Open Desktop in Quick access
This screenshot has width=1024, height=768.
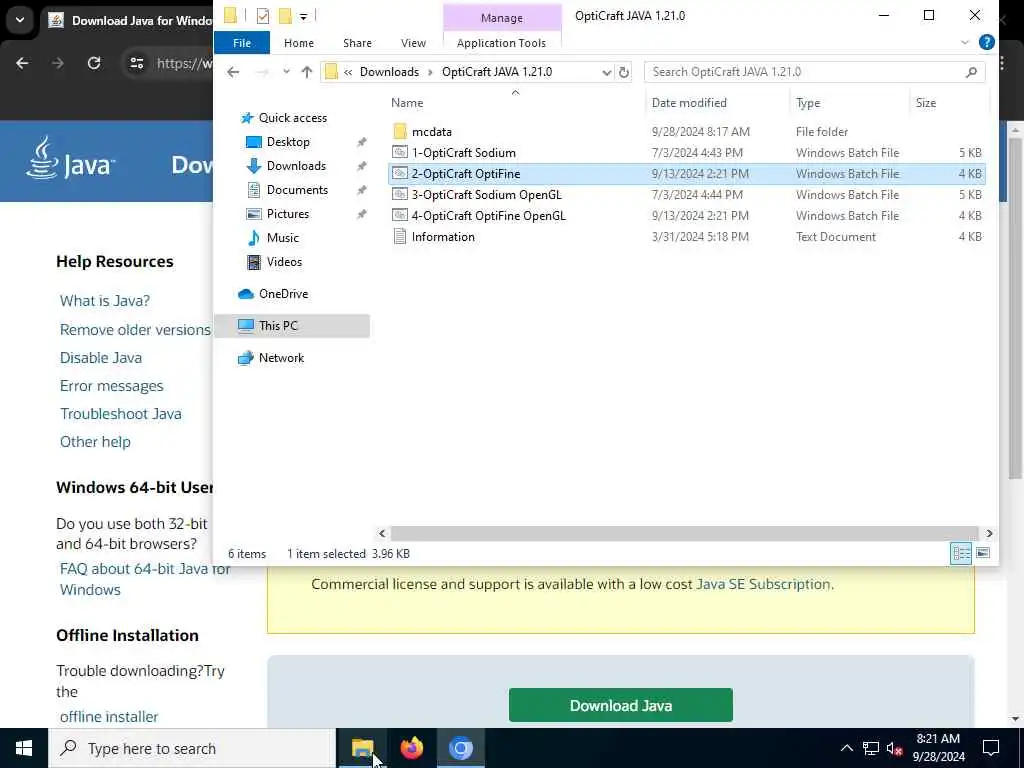(287, 142)
